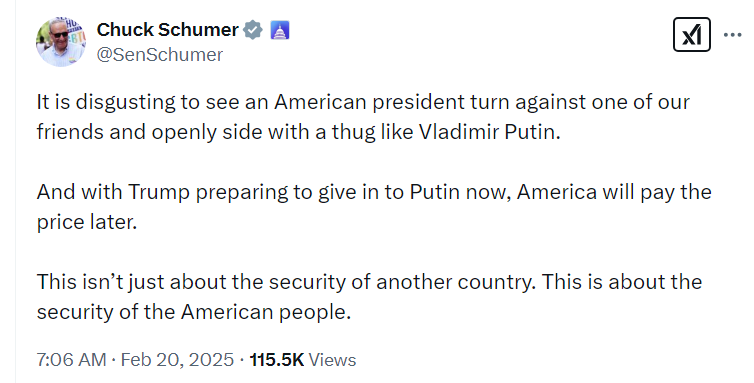Click the name 'Vladimir Putin' in post
The height and width of the screenshot is (383, 754).
pos(490,132)
